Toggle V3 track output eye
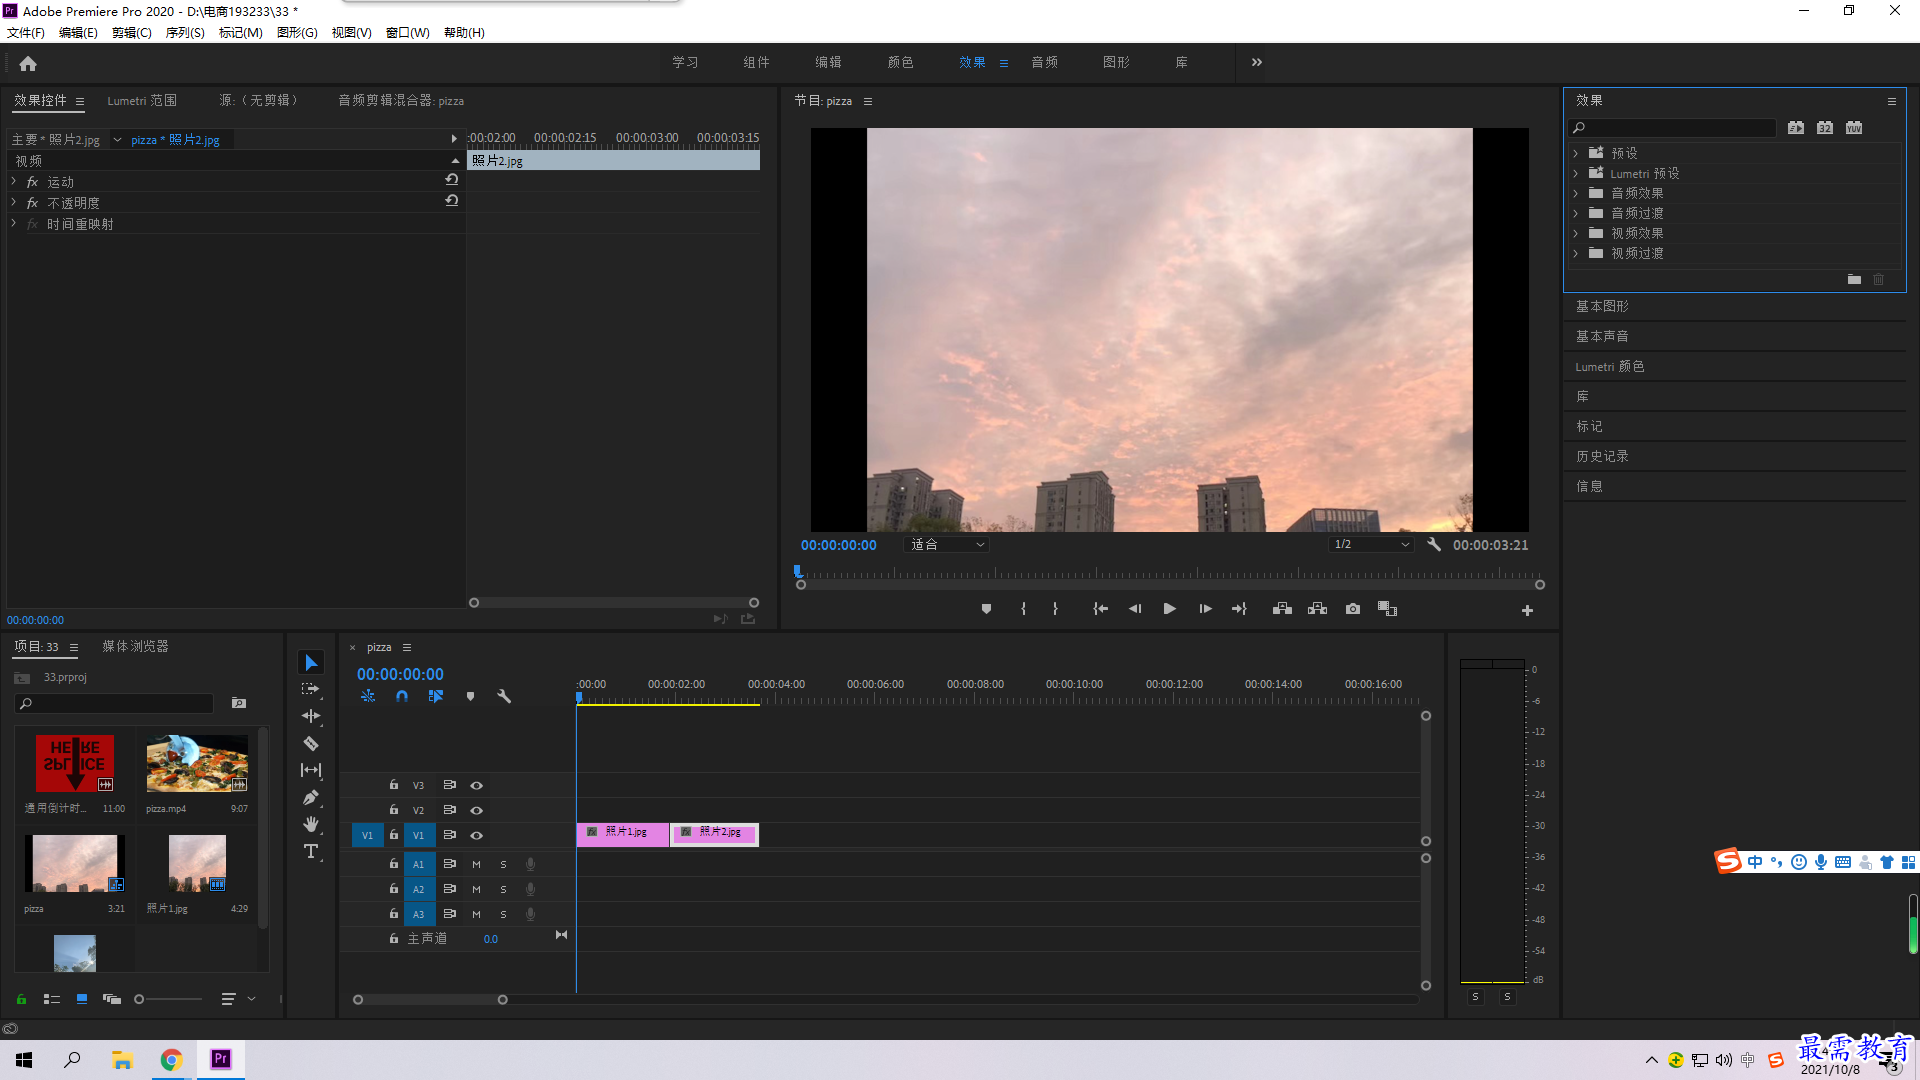 tap(477, 785)
